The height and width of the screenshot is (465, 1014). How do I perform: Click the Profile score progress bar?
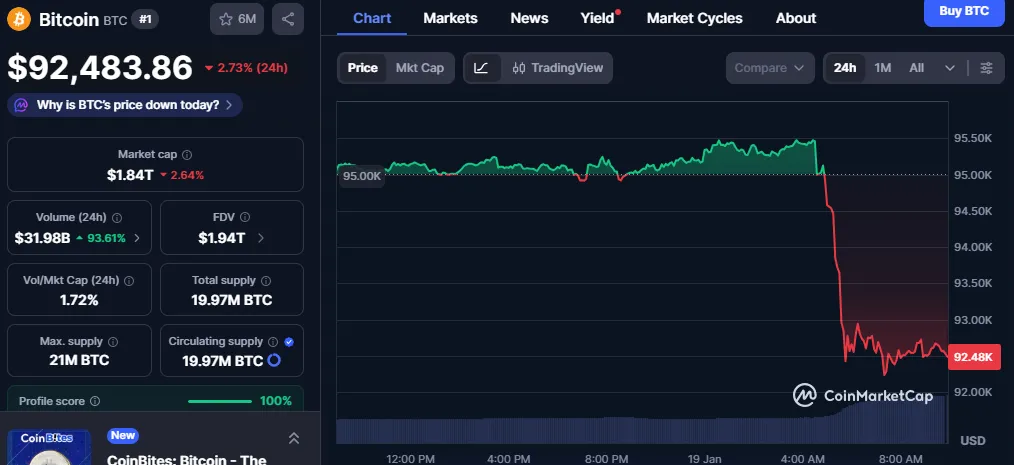tap(220, 401)
